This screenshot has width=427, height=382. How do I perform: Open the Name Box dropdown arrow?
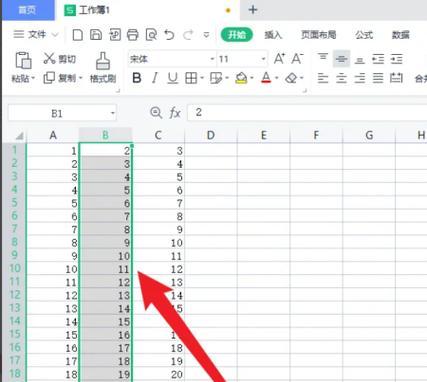(113, 113)
